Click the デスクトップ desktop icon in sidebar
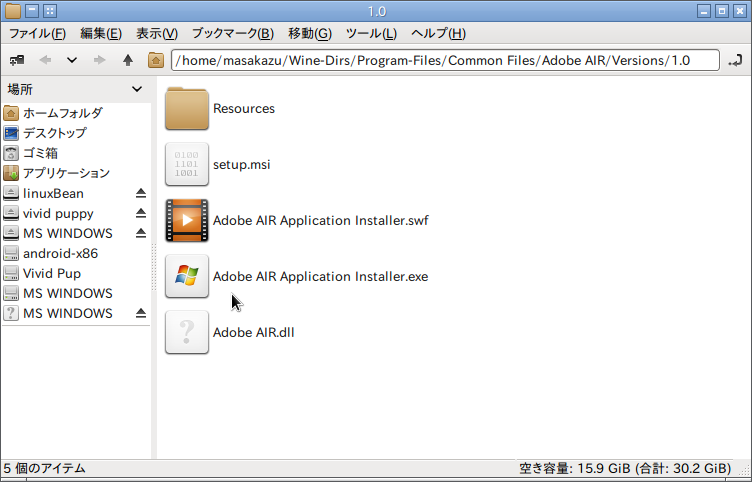This screenshot has width=752, height=482. (11, 133)
